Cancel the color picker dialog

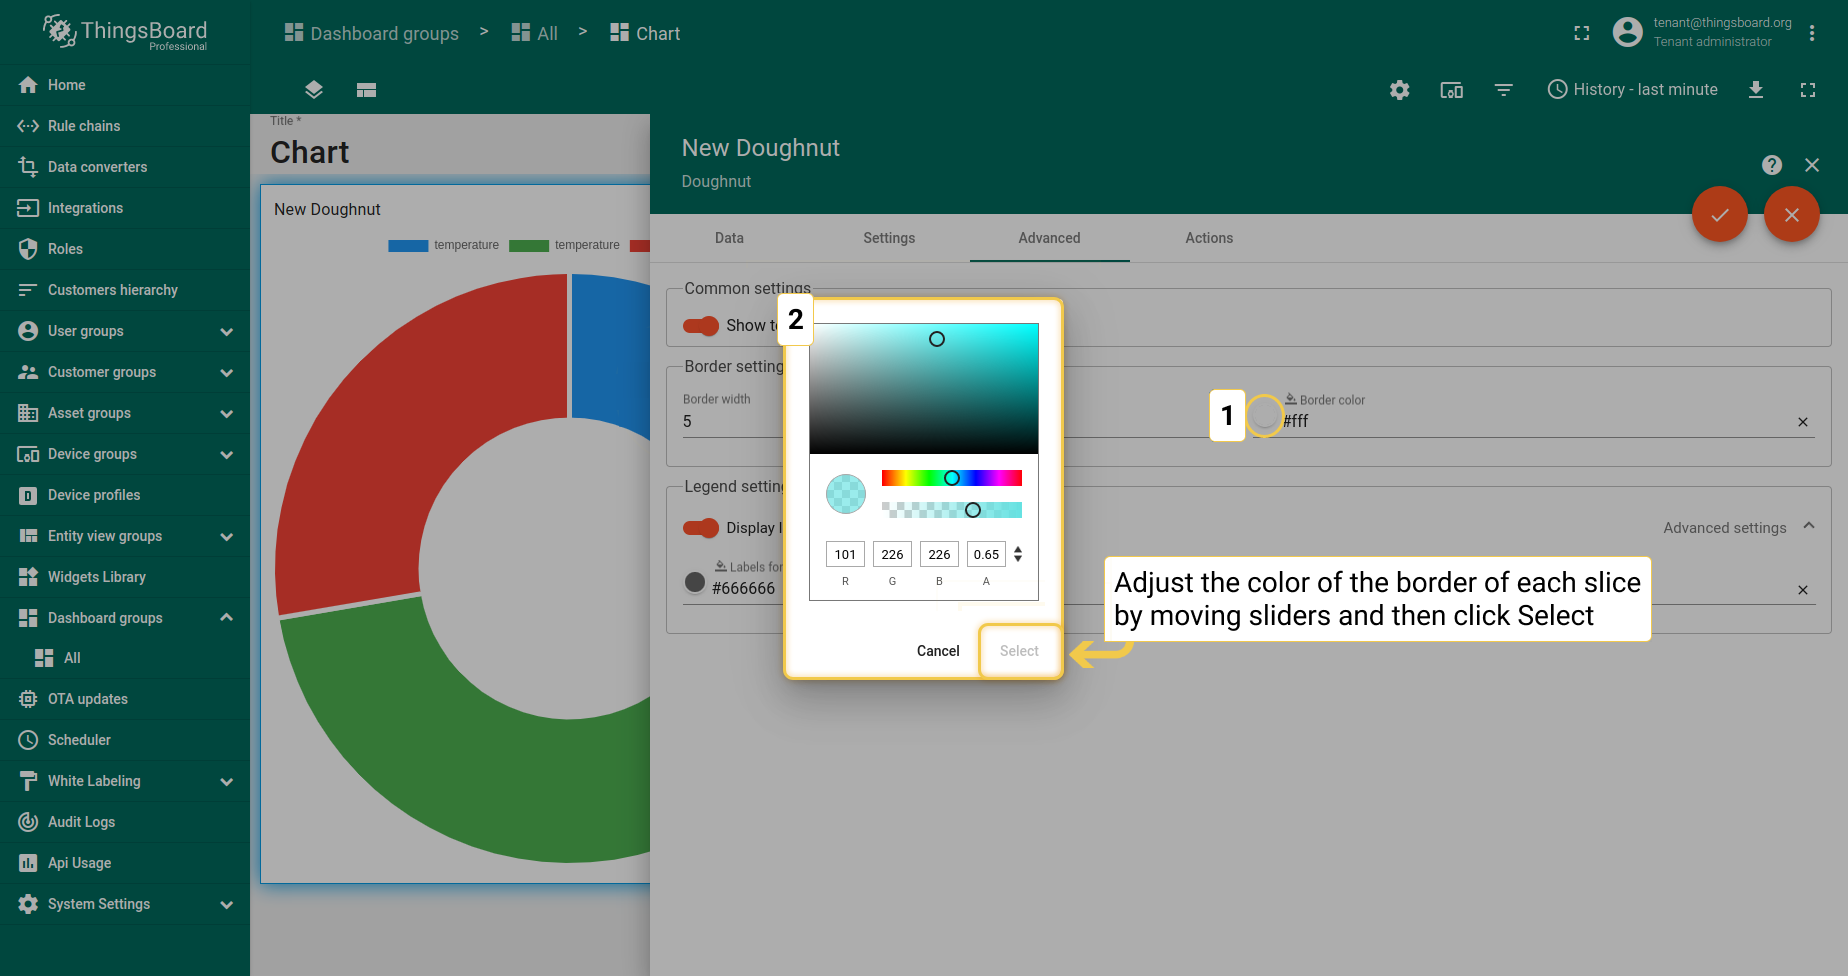938,651
